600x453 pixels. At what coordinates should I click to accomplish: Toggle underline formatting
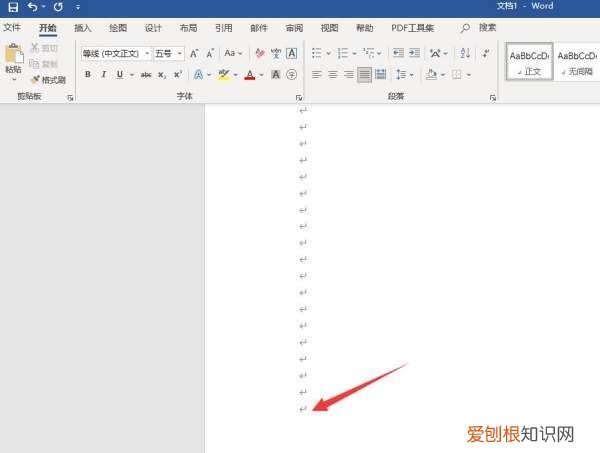pos(120,74)
